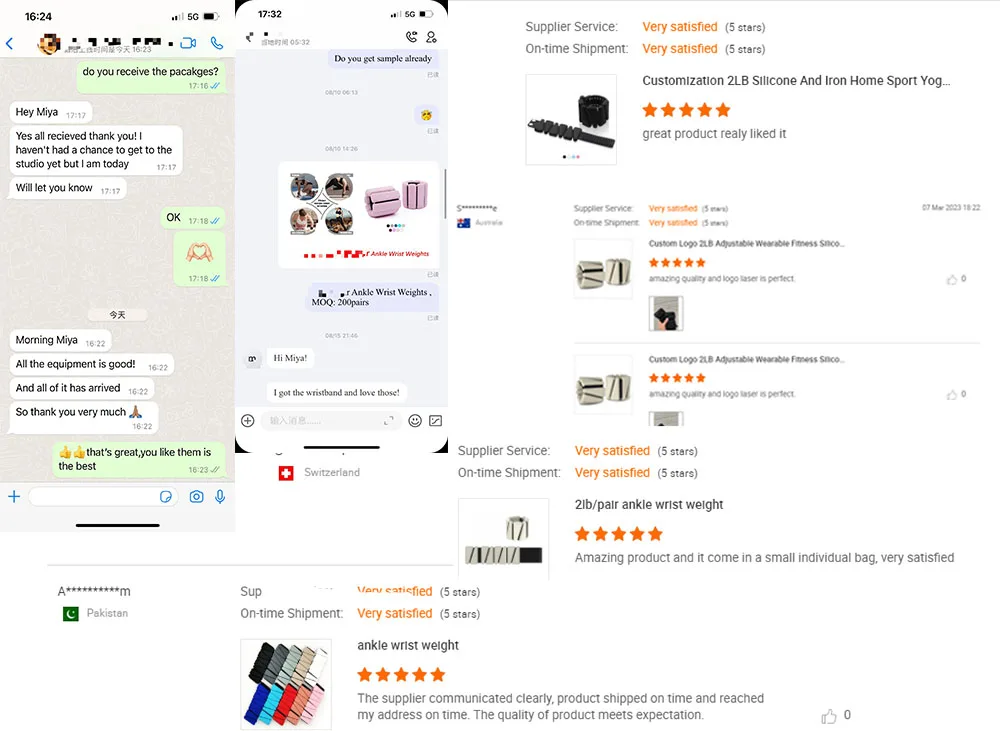Open the review photo under amazing quality comment
Viewport: 1000px width, 731px height.
tap(666, 313)
